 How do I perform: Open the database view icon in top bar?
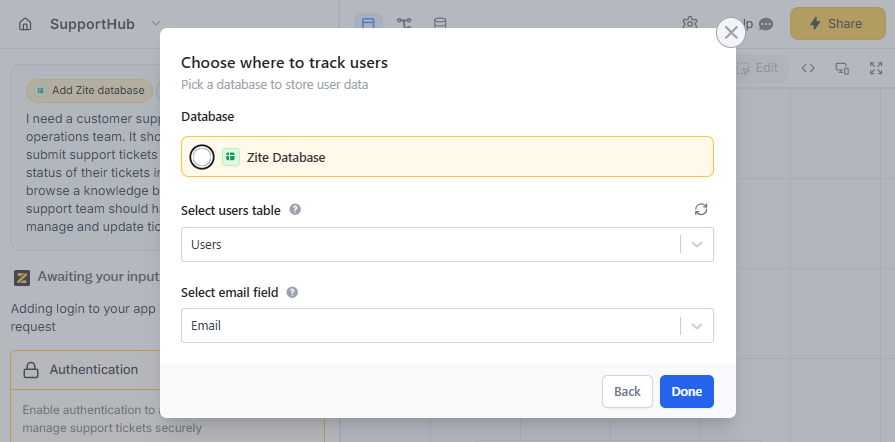coord(440,23)
